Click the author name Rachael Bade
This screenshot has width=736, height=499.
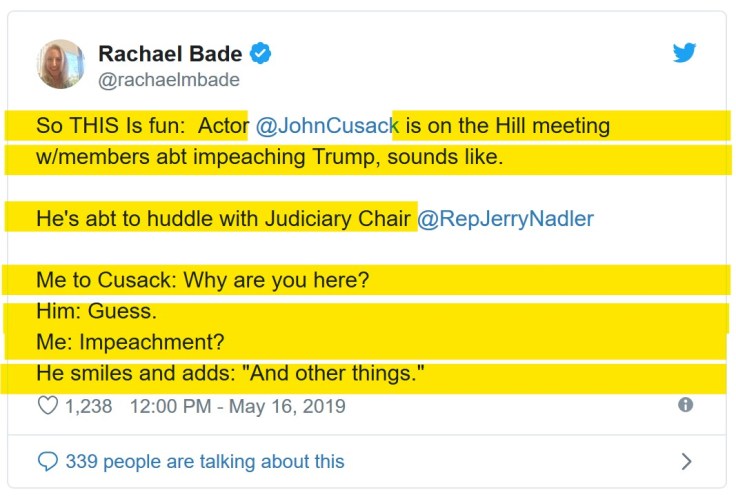point(170,54)
